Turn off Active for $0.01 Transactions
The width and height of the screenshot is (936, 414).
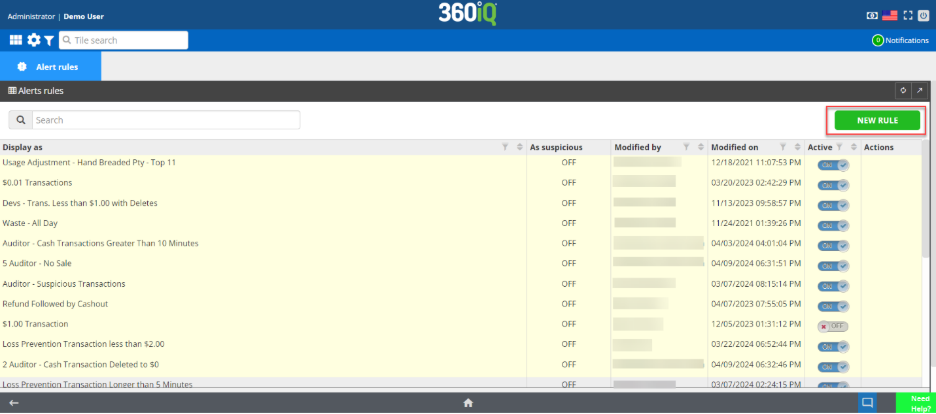[x=833, y=183]
